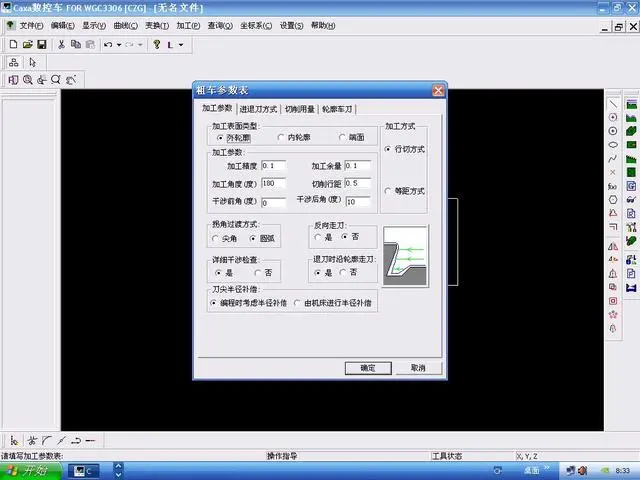The image size is (640, 480).
Task: Click the 加工精度 input field
Action: click(x=273, y=166)
